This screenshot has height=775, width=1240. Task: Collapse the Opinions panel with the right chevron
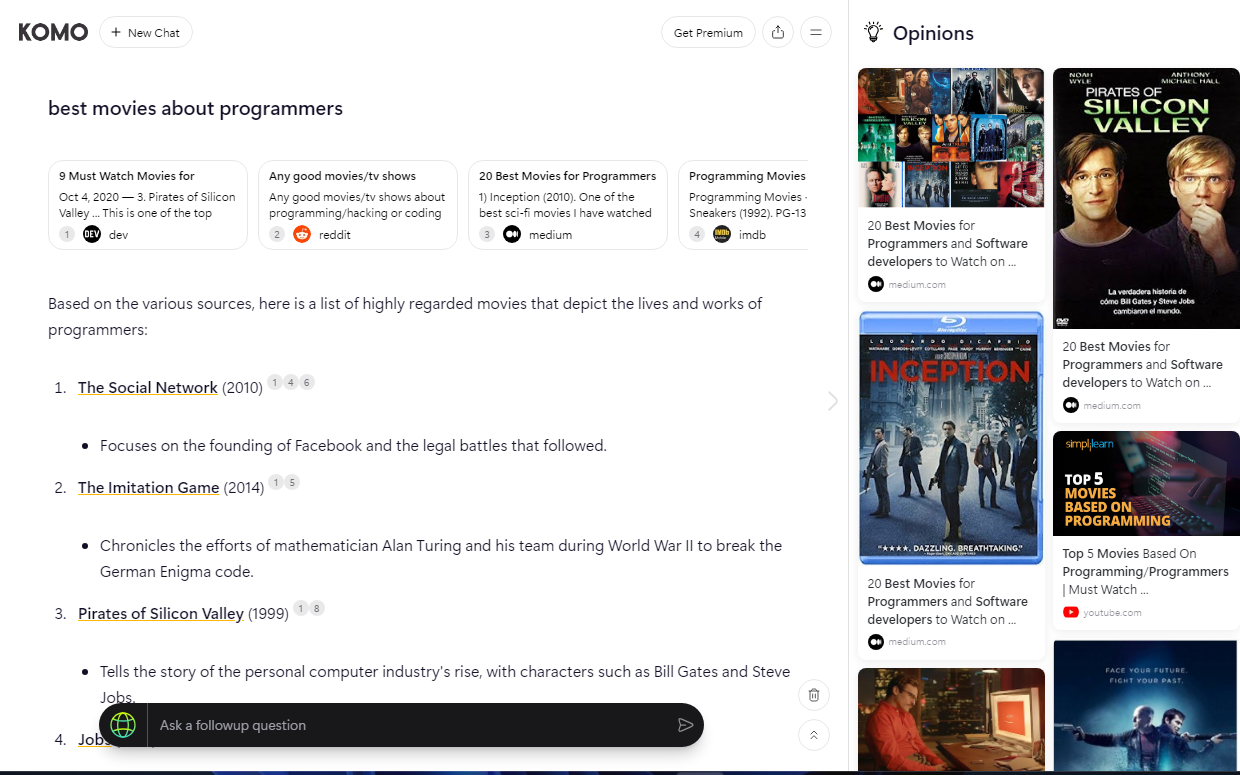(833, 401)
